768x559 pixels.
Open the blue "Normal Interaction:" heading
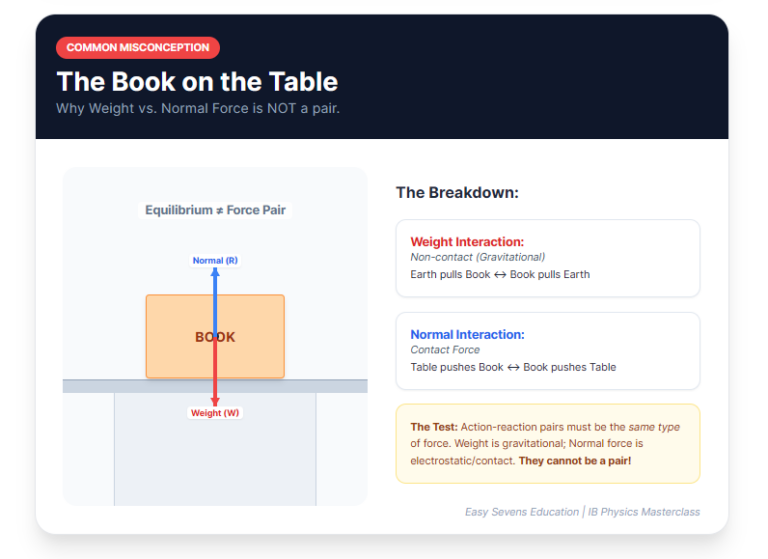pyautogui.click(x=467, y=335)
